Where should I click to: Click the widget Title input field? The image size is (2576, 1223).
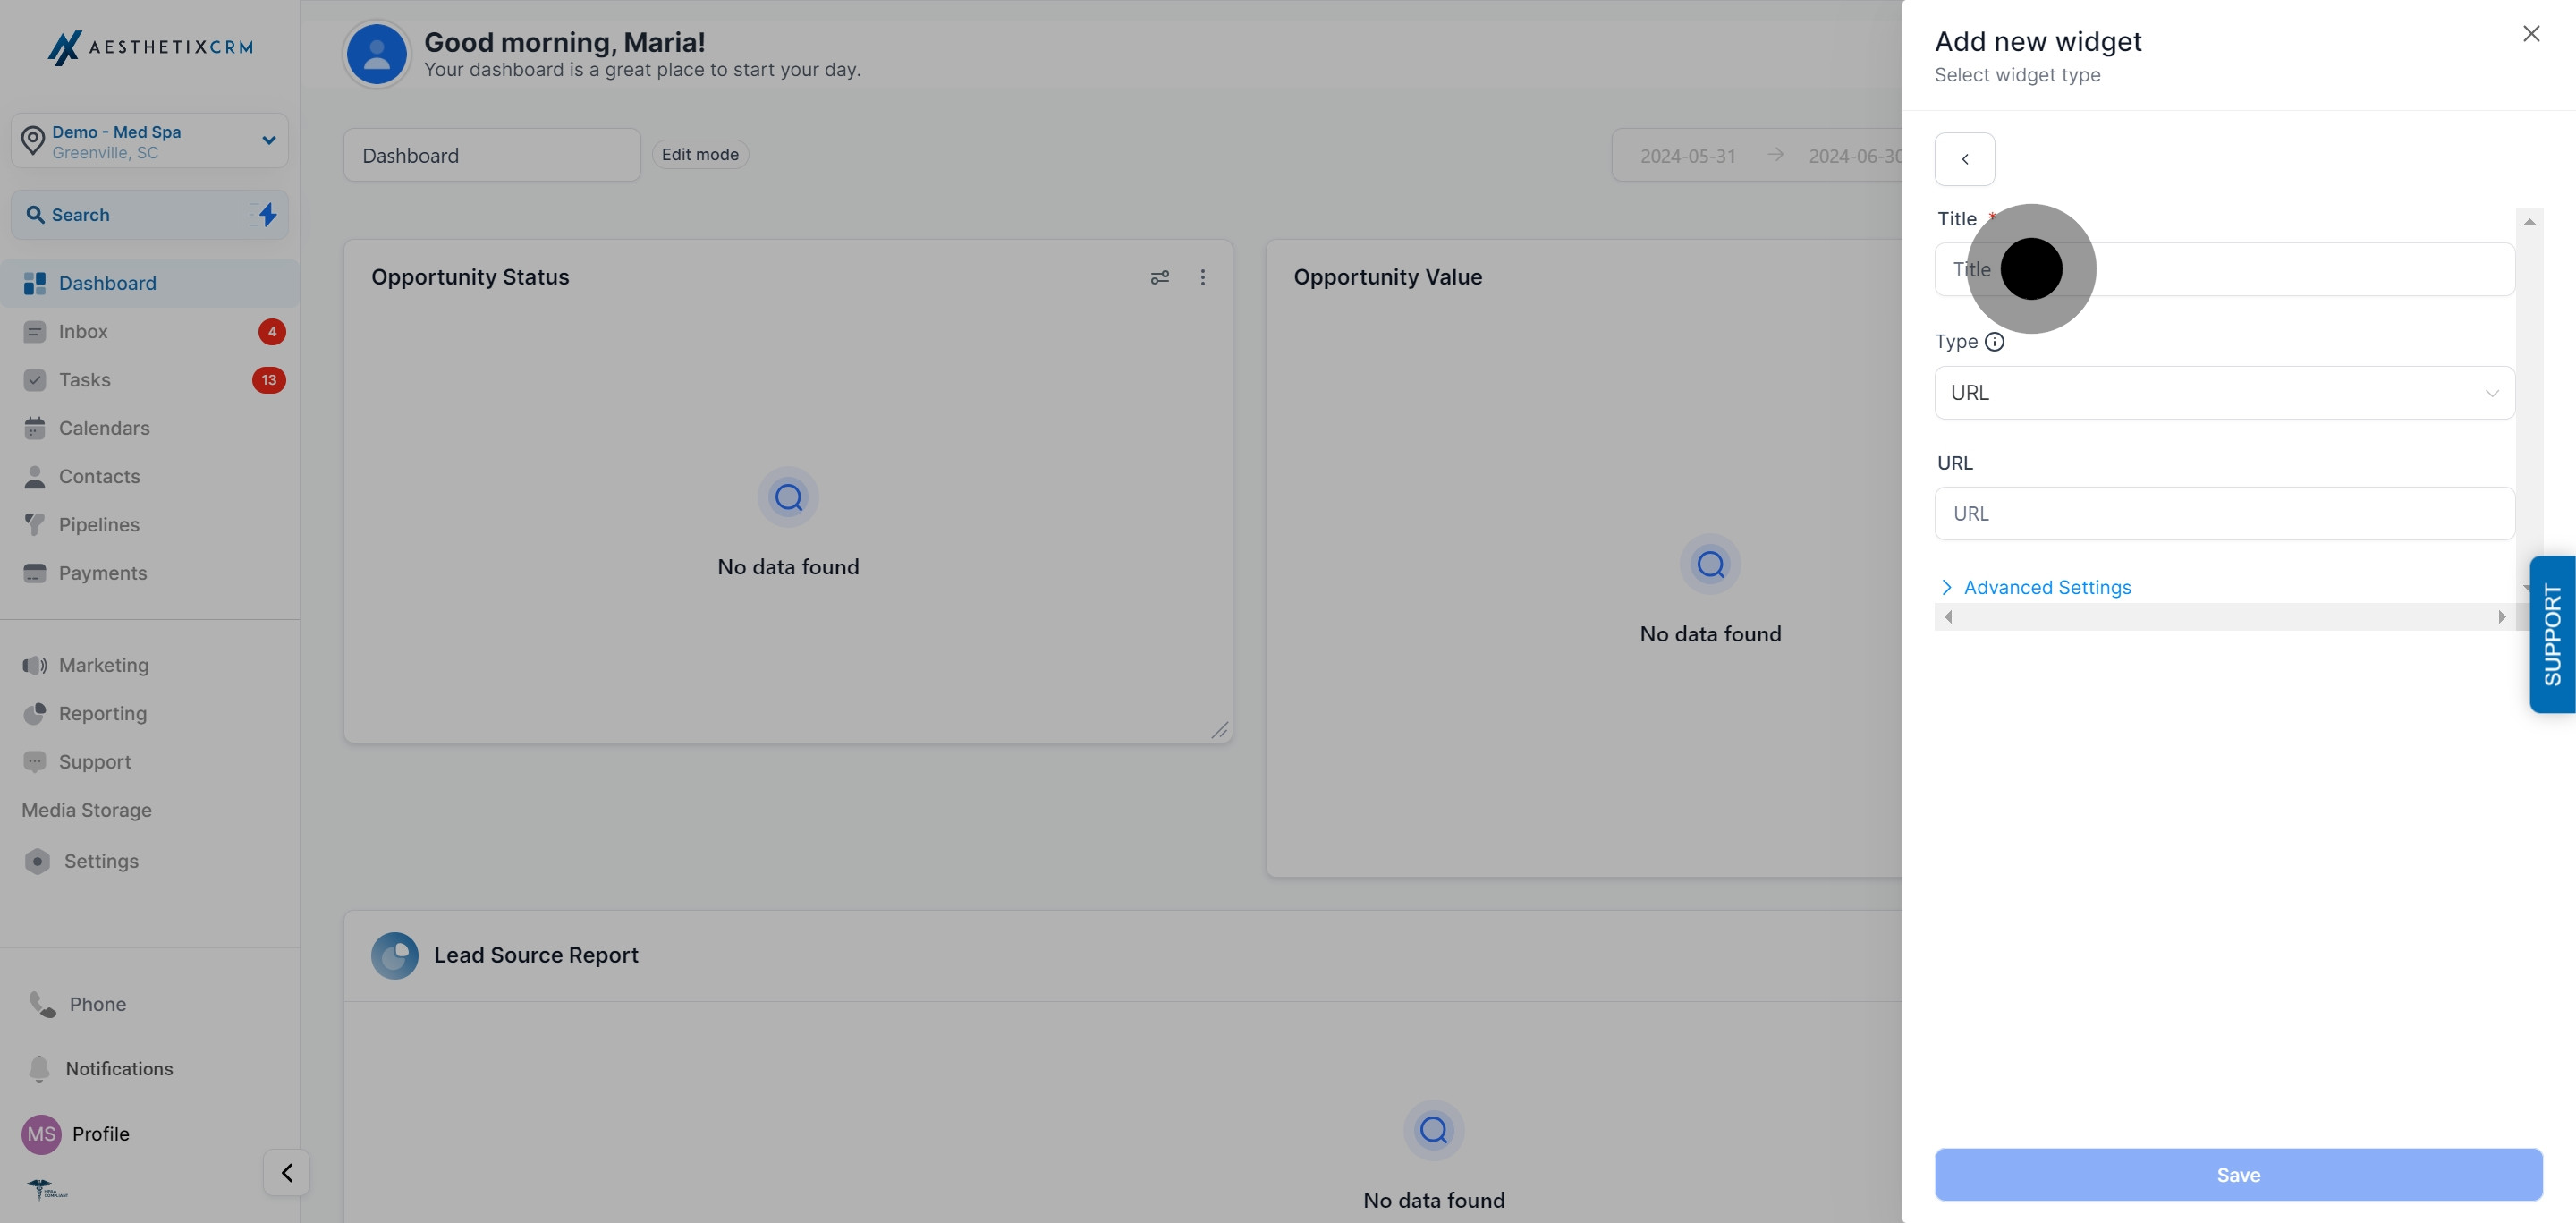[2224, 269]
